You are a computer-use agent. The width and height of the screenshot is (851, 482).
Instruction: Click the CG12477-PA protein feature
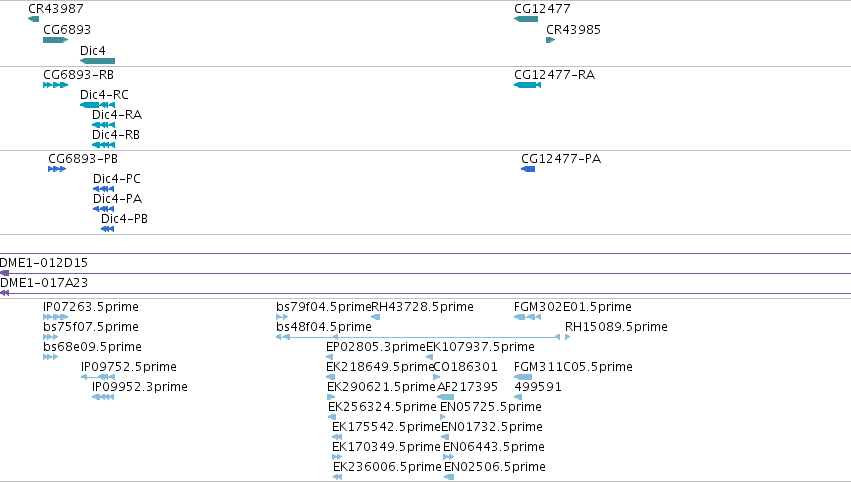528,169
